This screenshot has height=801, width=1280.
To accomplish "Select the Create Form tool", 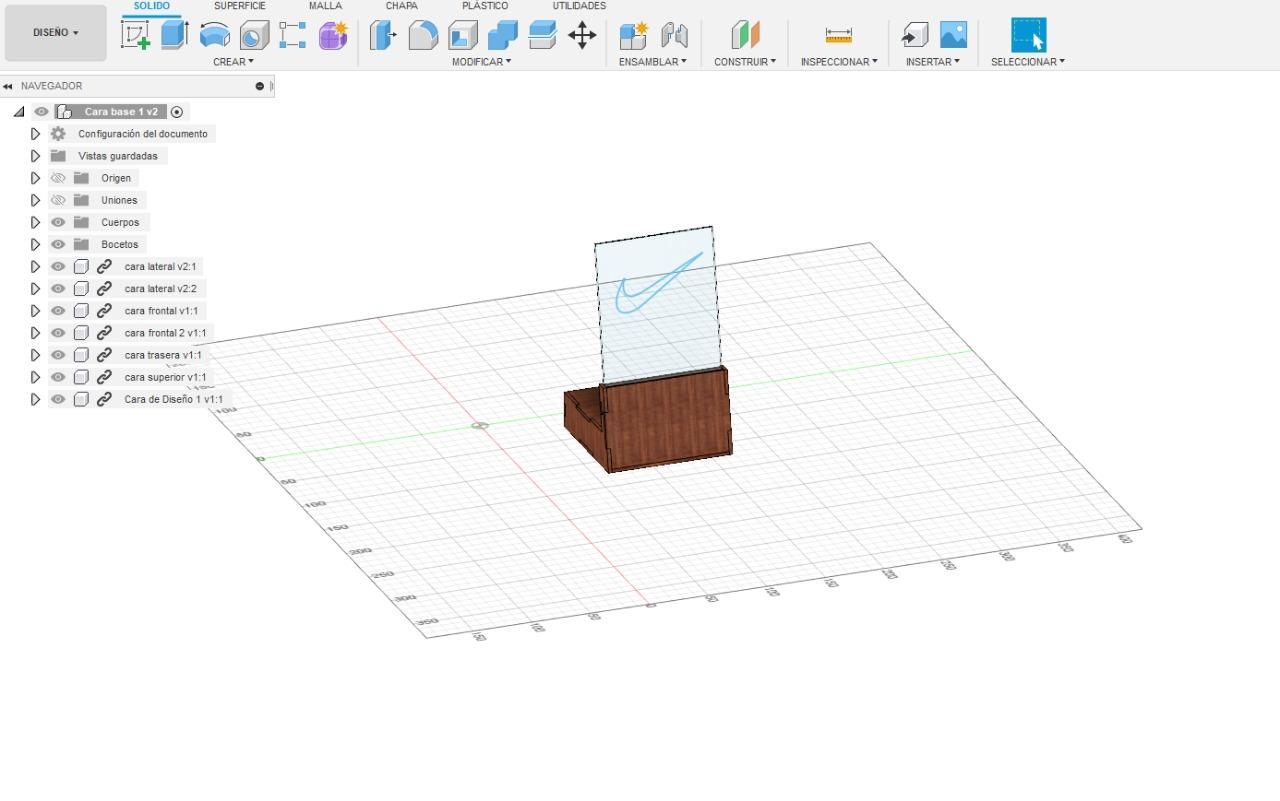I will pos(333,36).
